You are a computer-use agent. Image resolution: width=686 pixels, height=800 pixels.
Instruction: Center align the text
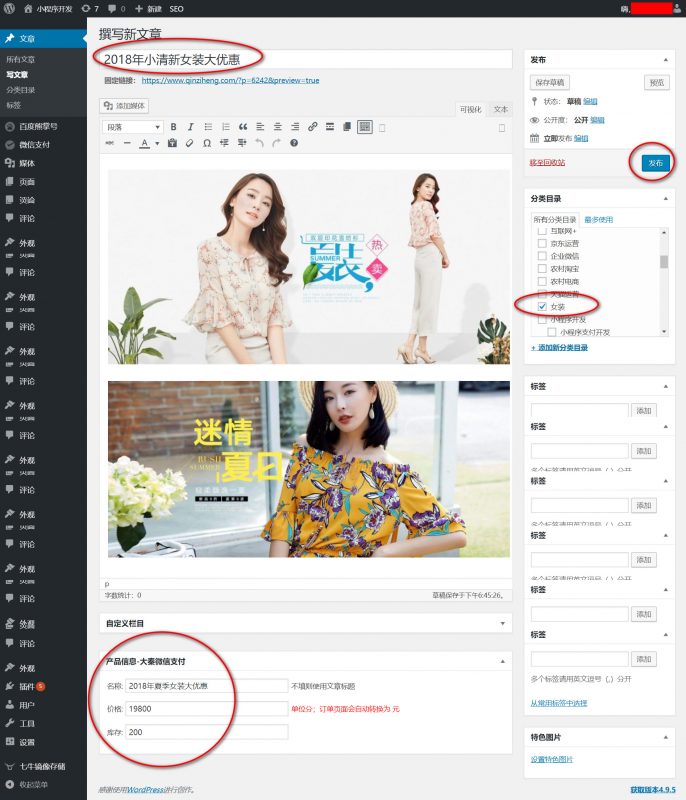click(x=277, y=127)
